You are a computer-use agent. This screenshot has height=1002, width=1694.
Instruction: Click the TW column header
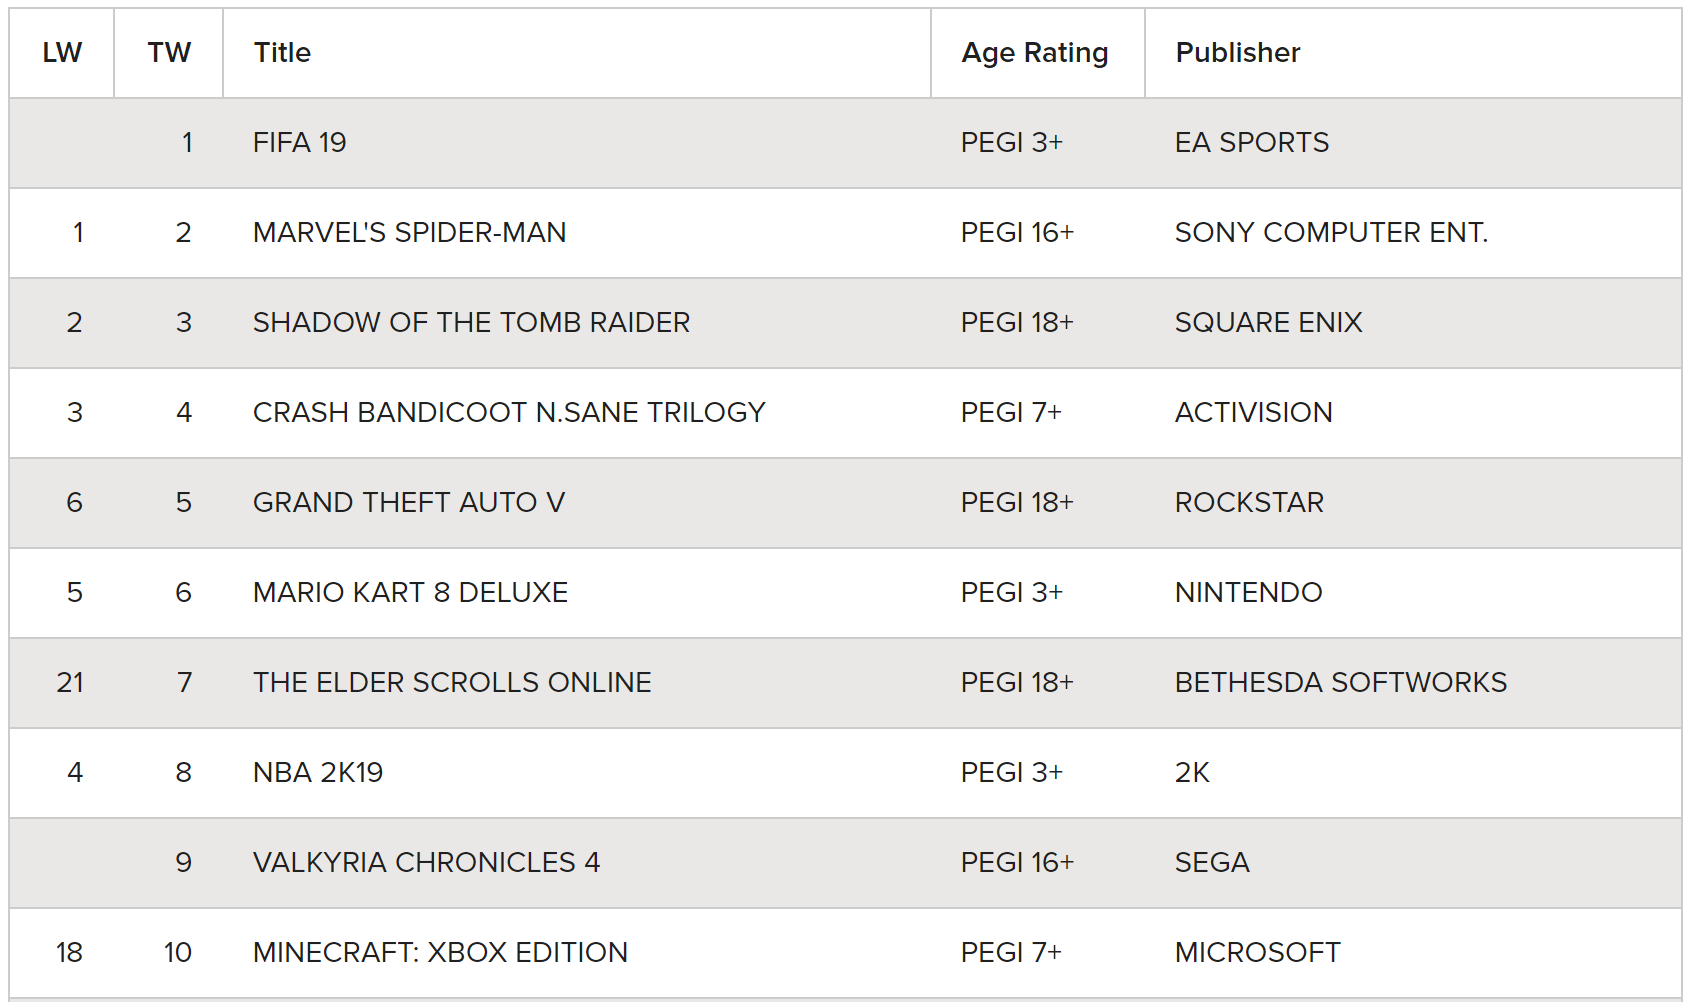click(169, 53)
